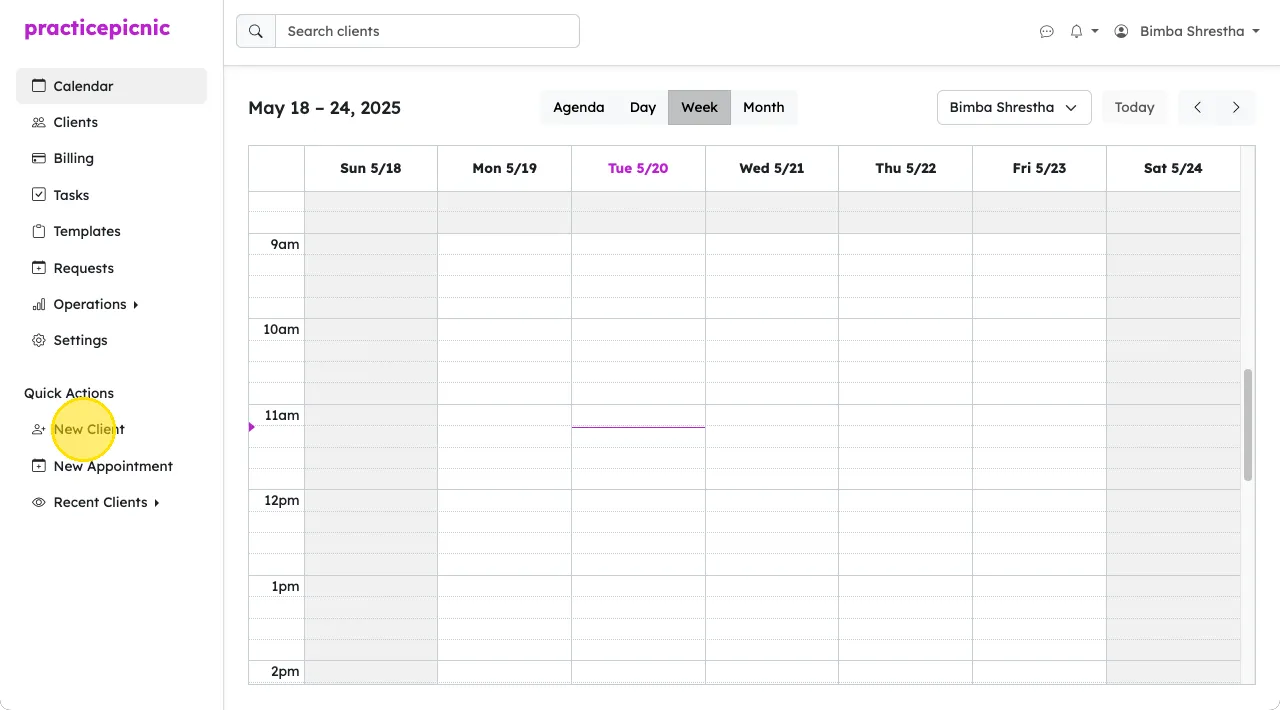The width and height of the screenshot is (1280, 710).
Task: Click the calendar vertical scrollbar thumb
Action: point(1248,425)
